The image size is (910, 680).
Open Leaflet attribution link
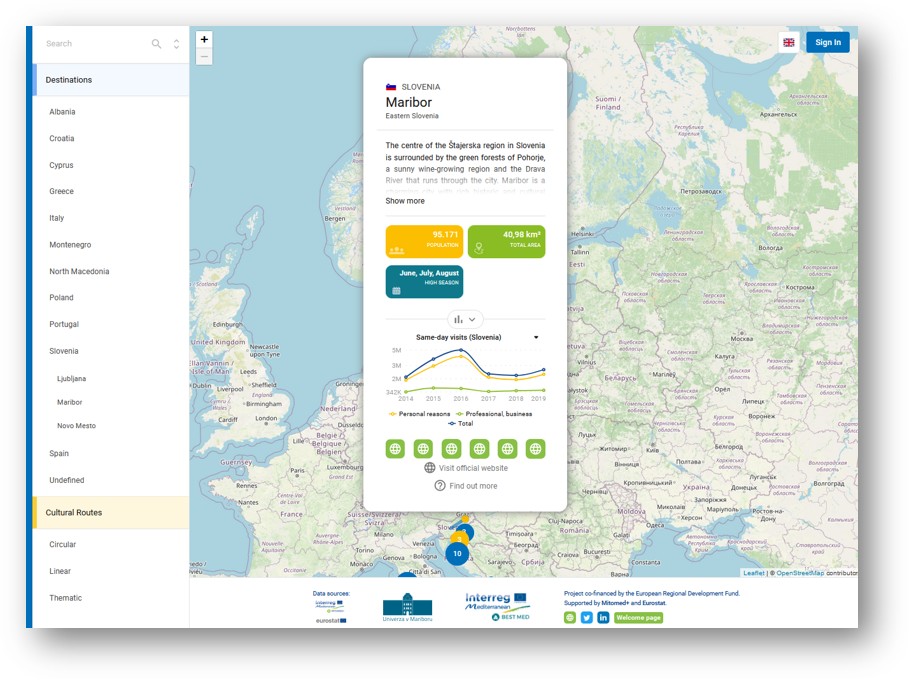tap(754, 573)
